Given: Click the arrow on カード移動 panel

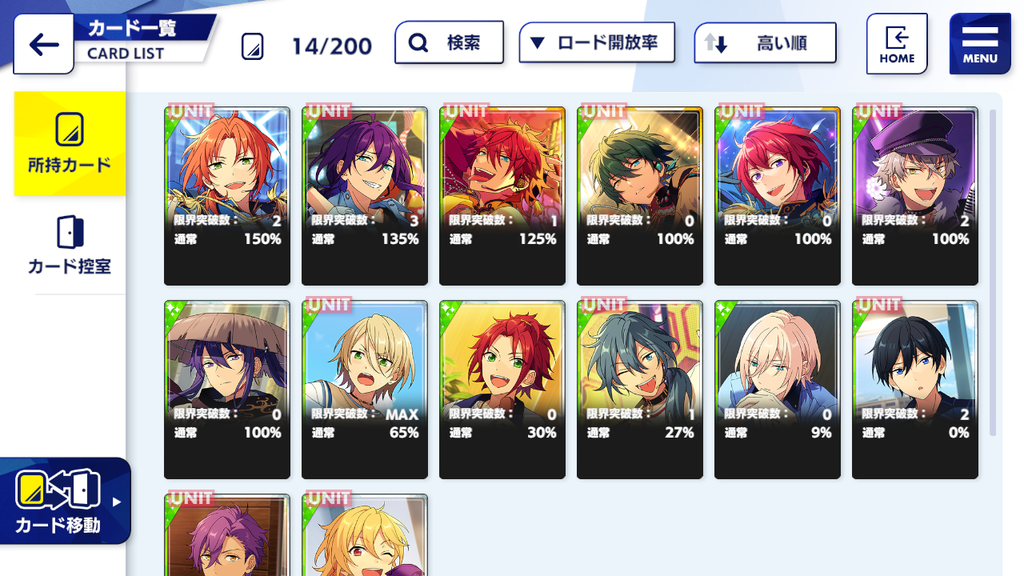Looking at the screenshot, I should coord(116,502).
